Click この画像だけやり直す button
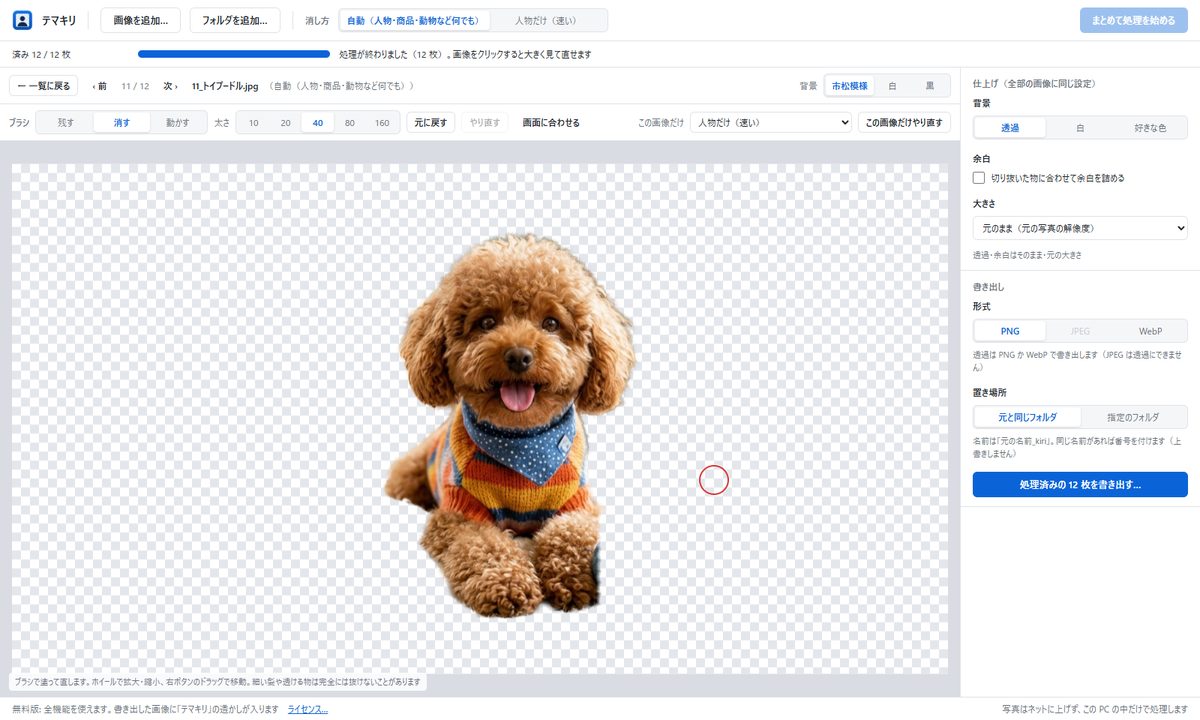 pos(904,123)
